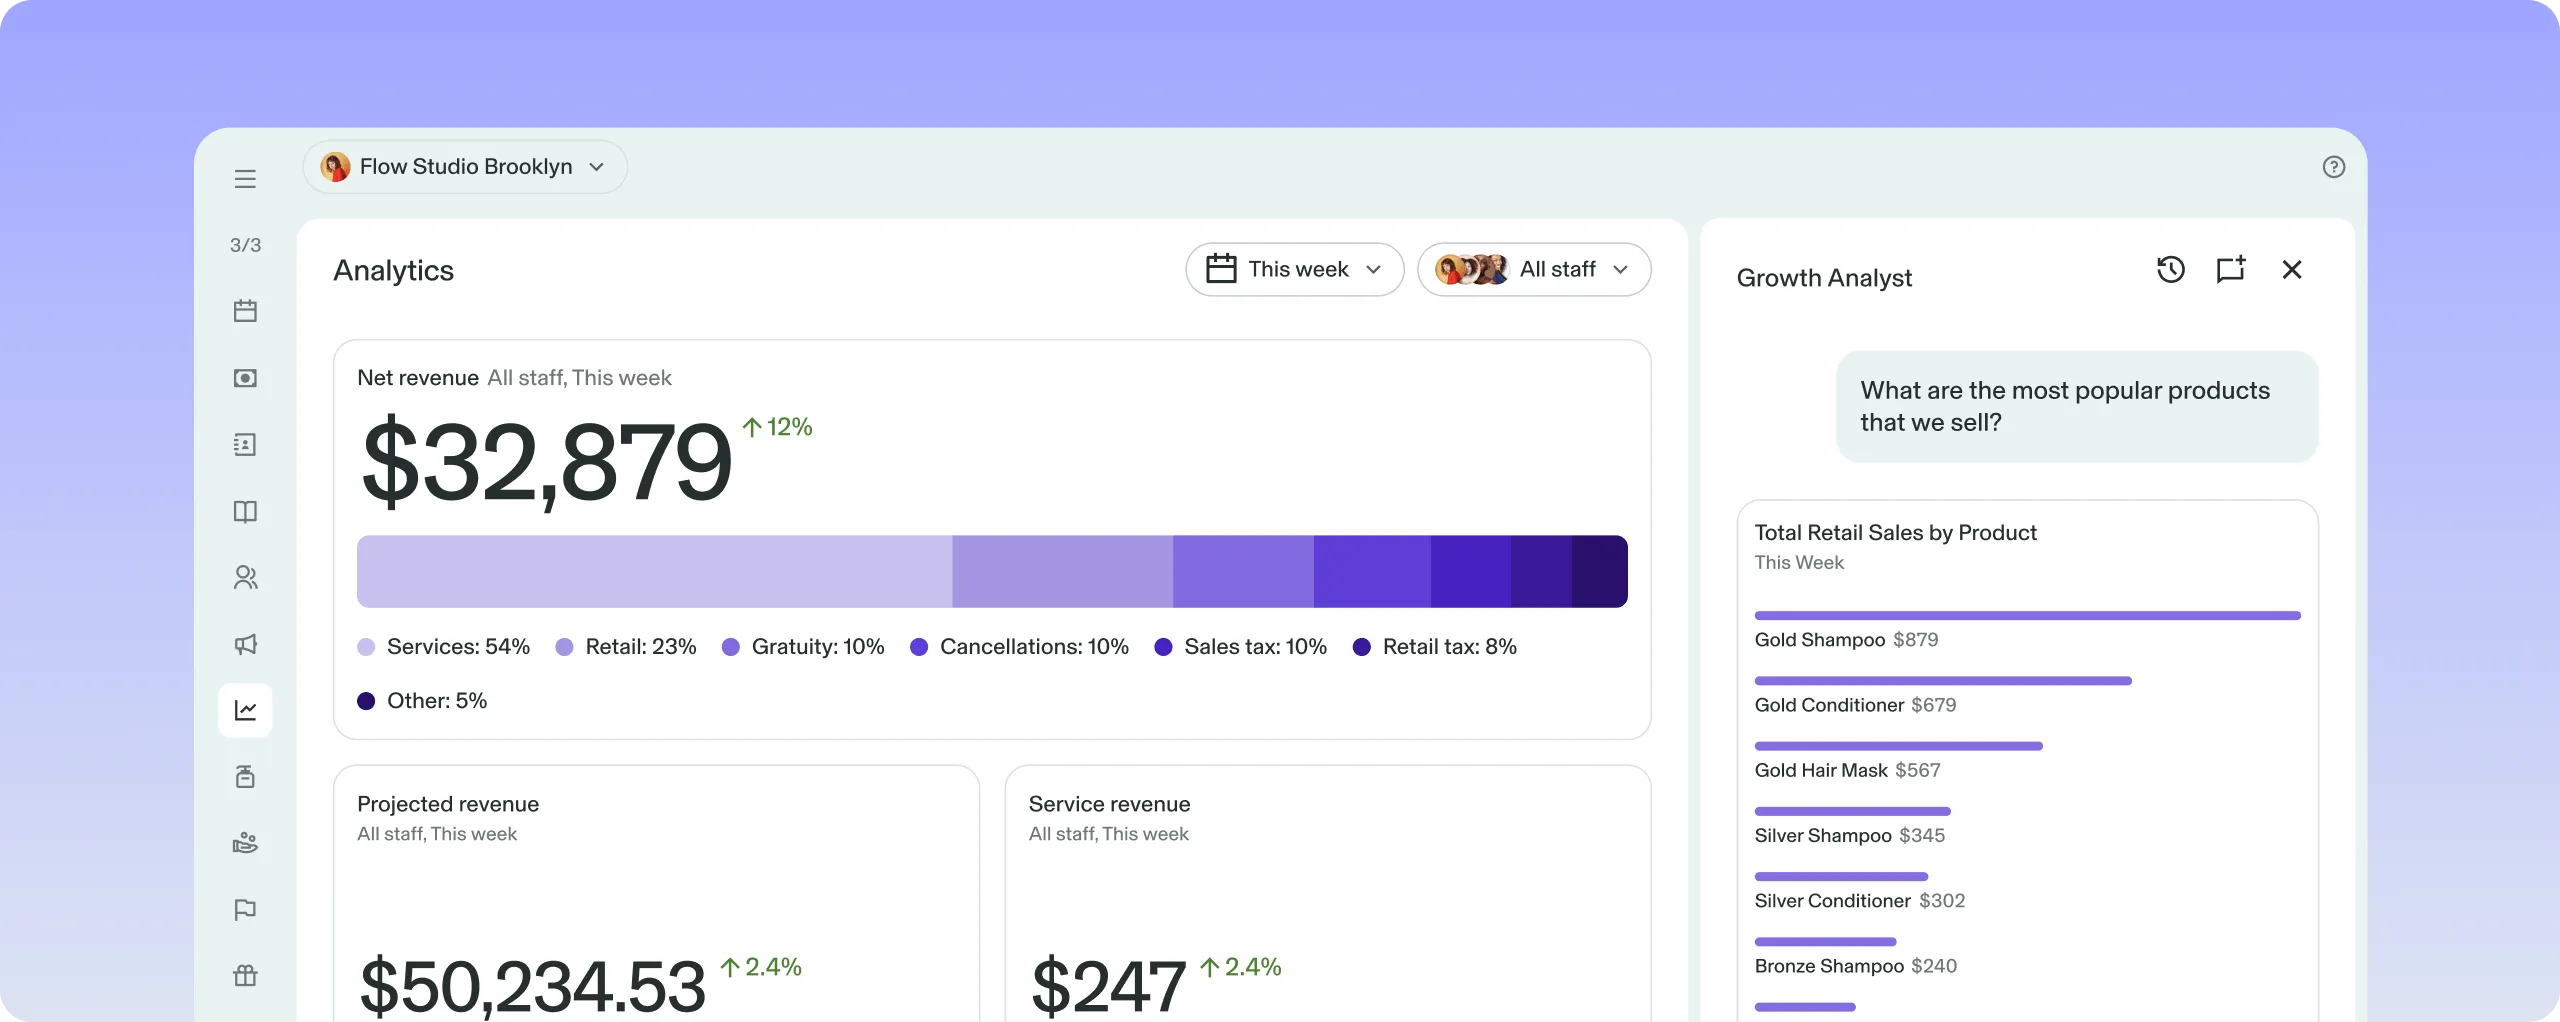The width and height of the screenshot is (2560, 1022).
Task: Open the hand-with-coins sidebar icon
Action: click(245, 843)
